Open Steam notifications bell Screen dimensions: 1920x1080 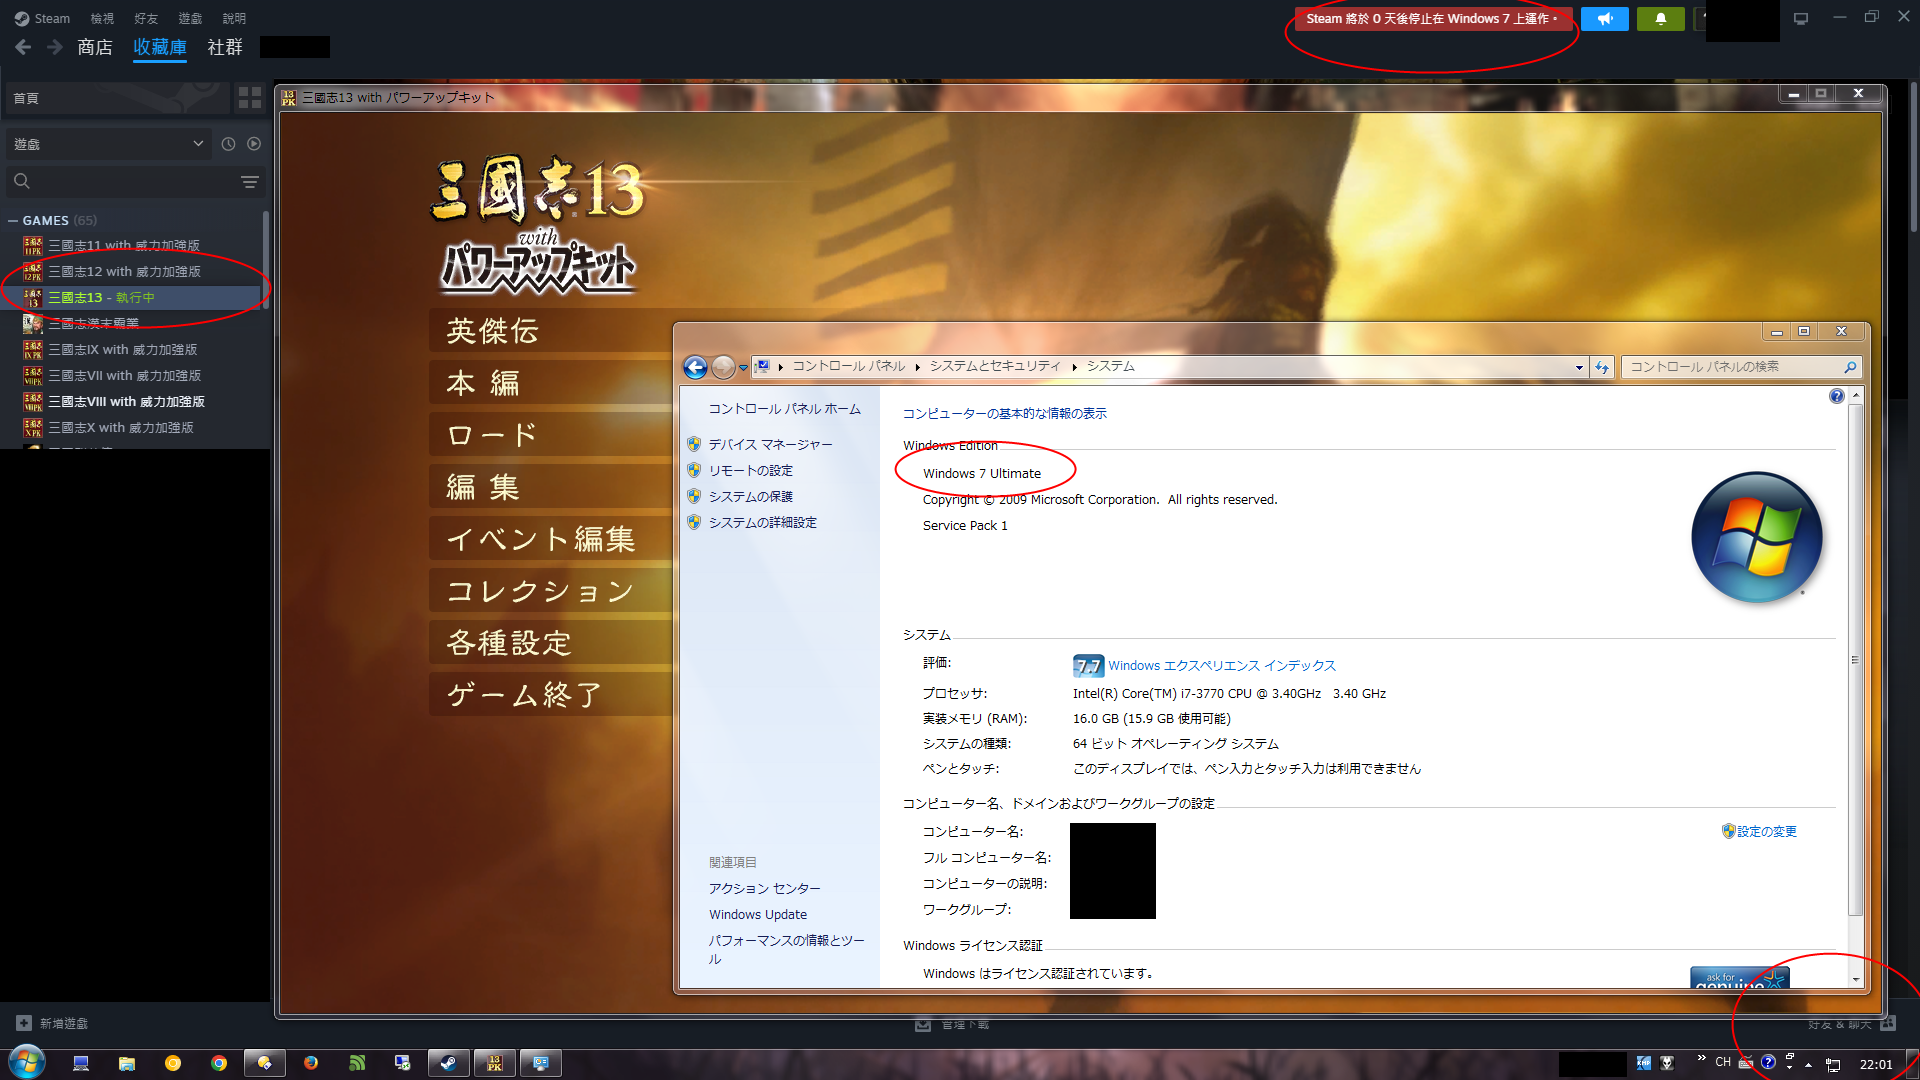[x=1661, y=18]
